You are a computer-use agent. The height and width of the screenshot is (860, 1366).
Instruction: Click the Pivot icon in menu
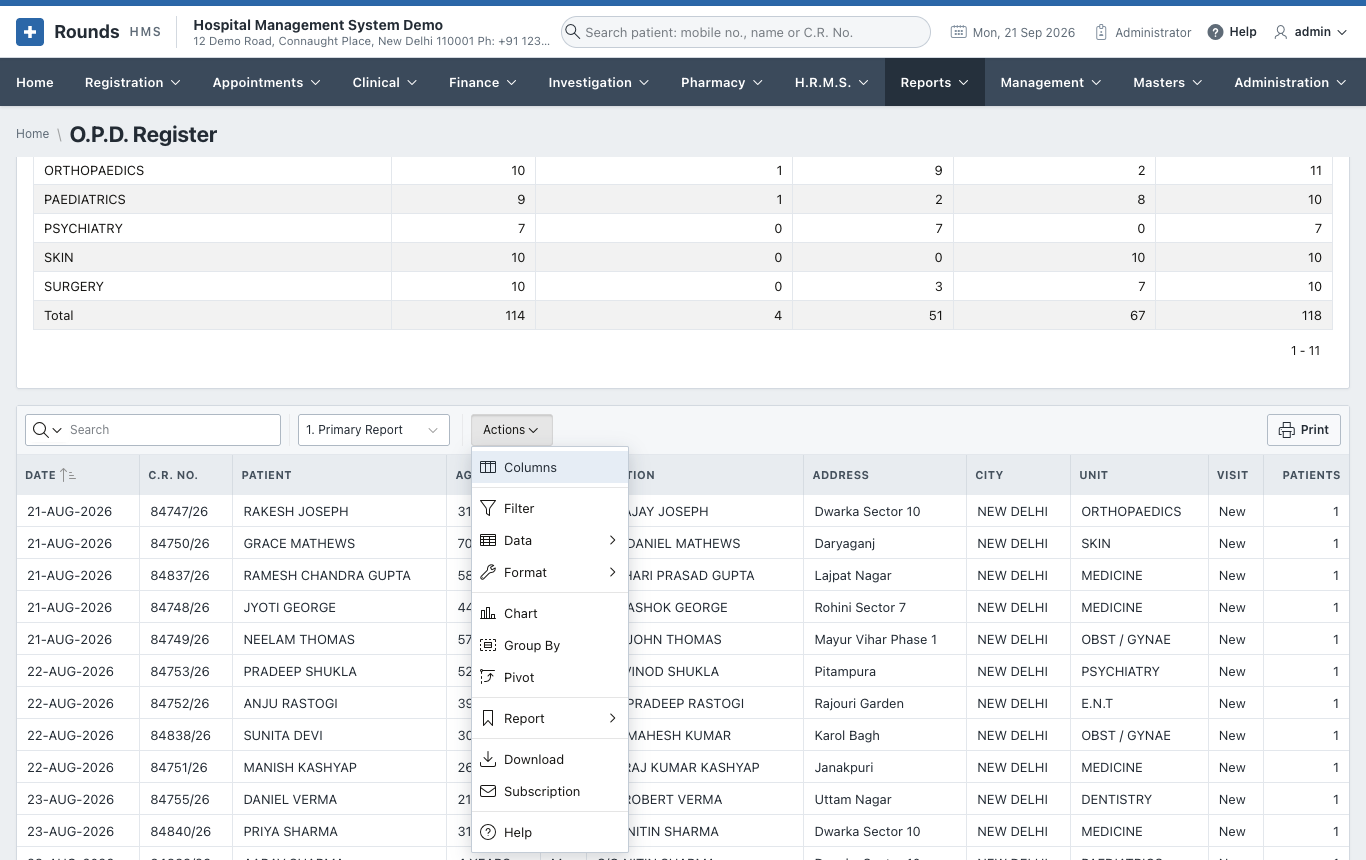488,677
